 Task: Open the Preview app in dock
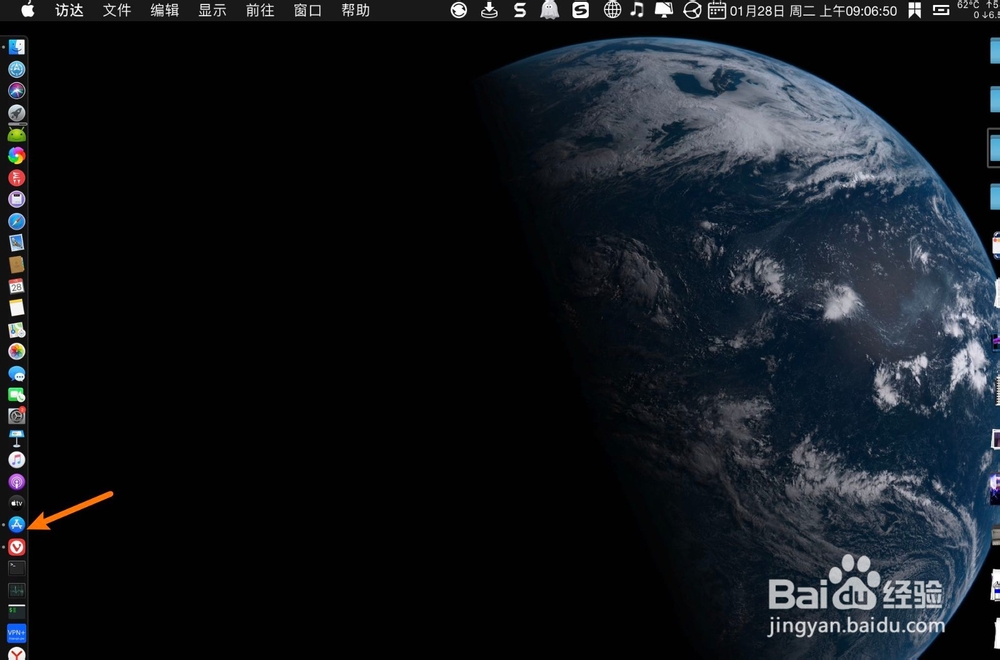[x=17, y=242]
